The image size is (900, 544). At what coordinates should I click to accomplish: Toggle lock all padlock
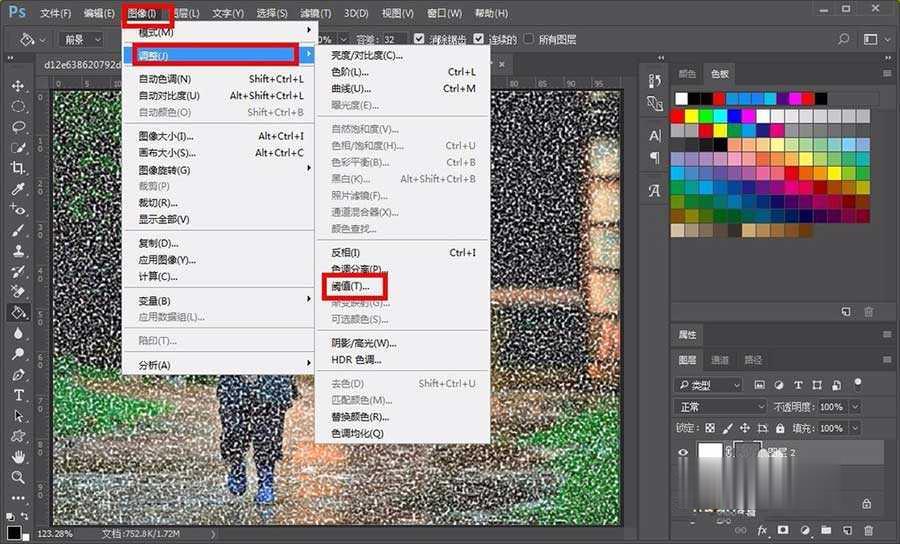780,428
